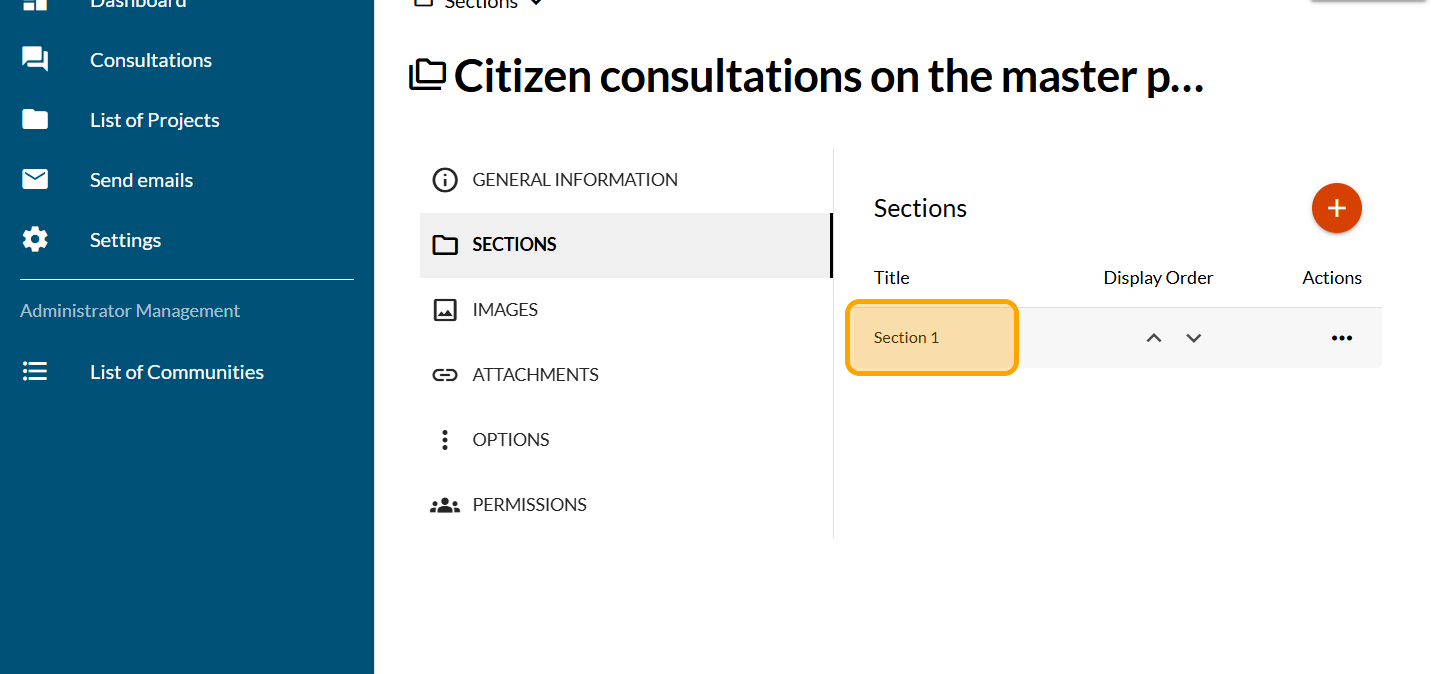1447x674 pixels.
Task: Expand the Sections breadcrumb dropdown at top
Action: 537,3
